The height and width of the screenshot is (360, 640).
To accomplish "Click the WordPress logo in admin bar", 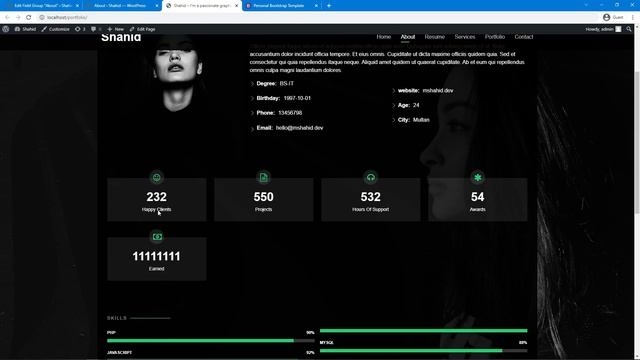I will 6,29.
